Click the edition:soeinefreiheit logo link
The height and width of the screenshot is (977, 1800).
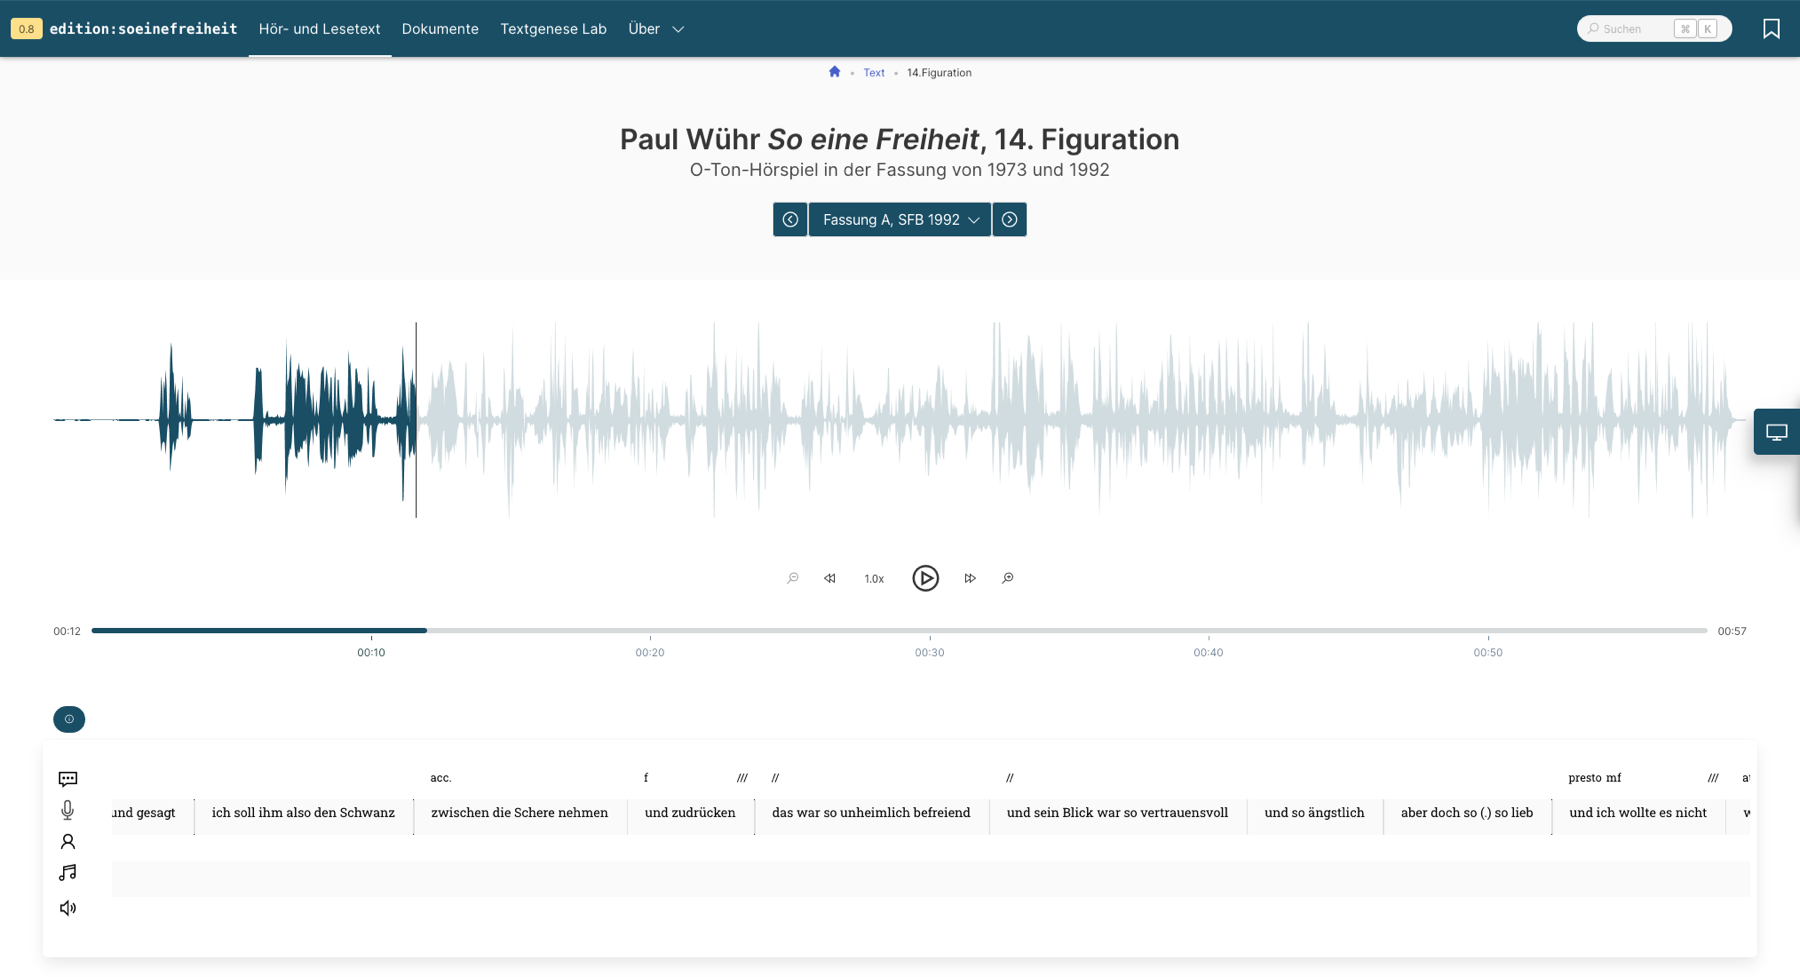pos(143,29)
